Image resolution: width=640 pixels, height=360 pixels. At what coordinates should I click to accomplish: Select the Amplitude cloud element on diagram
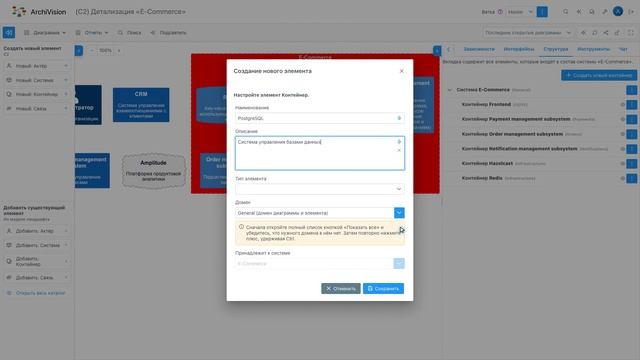(153, 171)
